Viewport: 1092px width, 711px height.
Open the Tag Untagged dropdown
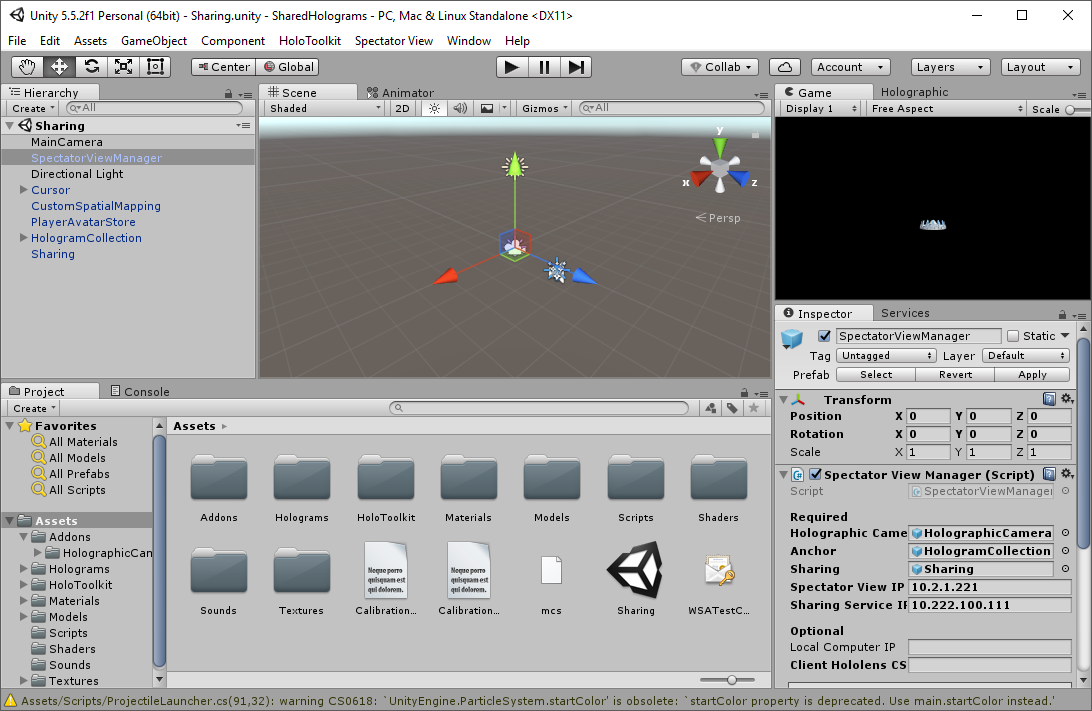click(x=885, y=356)
